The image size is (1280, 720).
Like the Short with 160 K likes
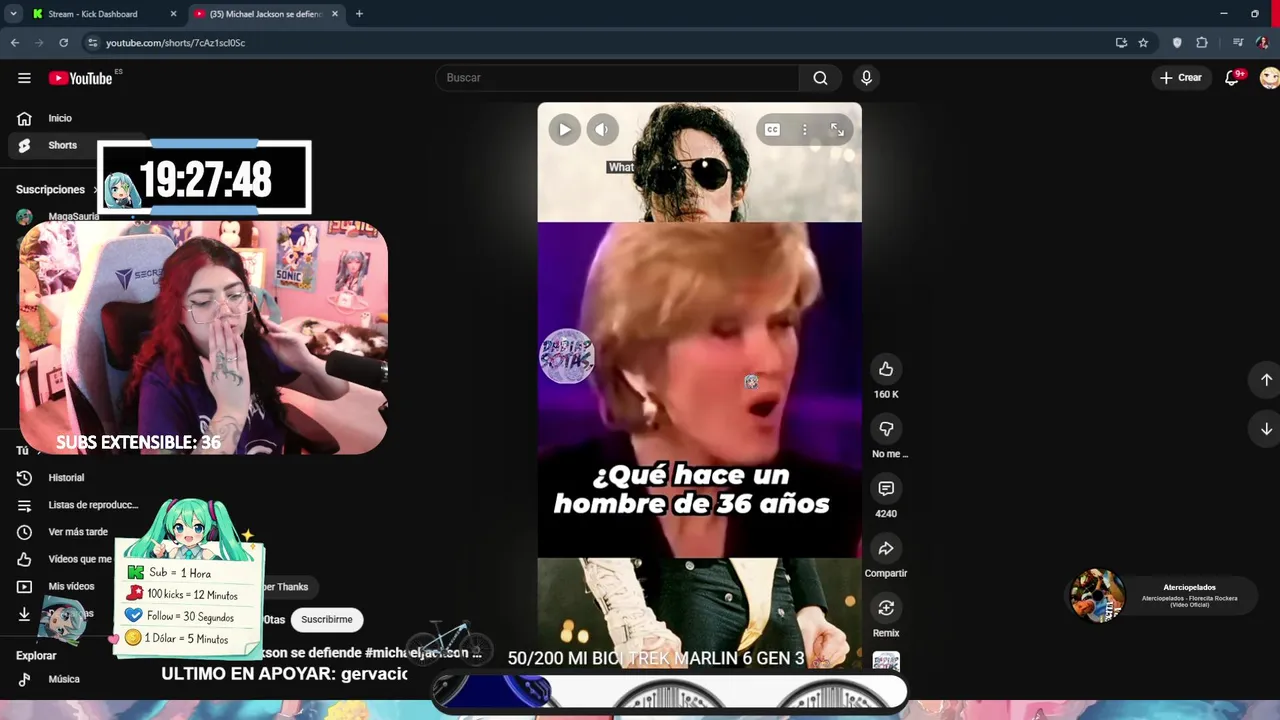point(886,369)
